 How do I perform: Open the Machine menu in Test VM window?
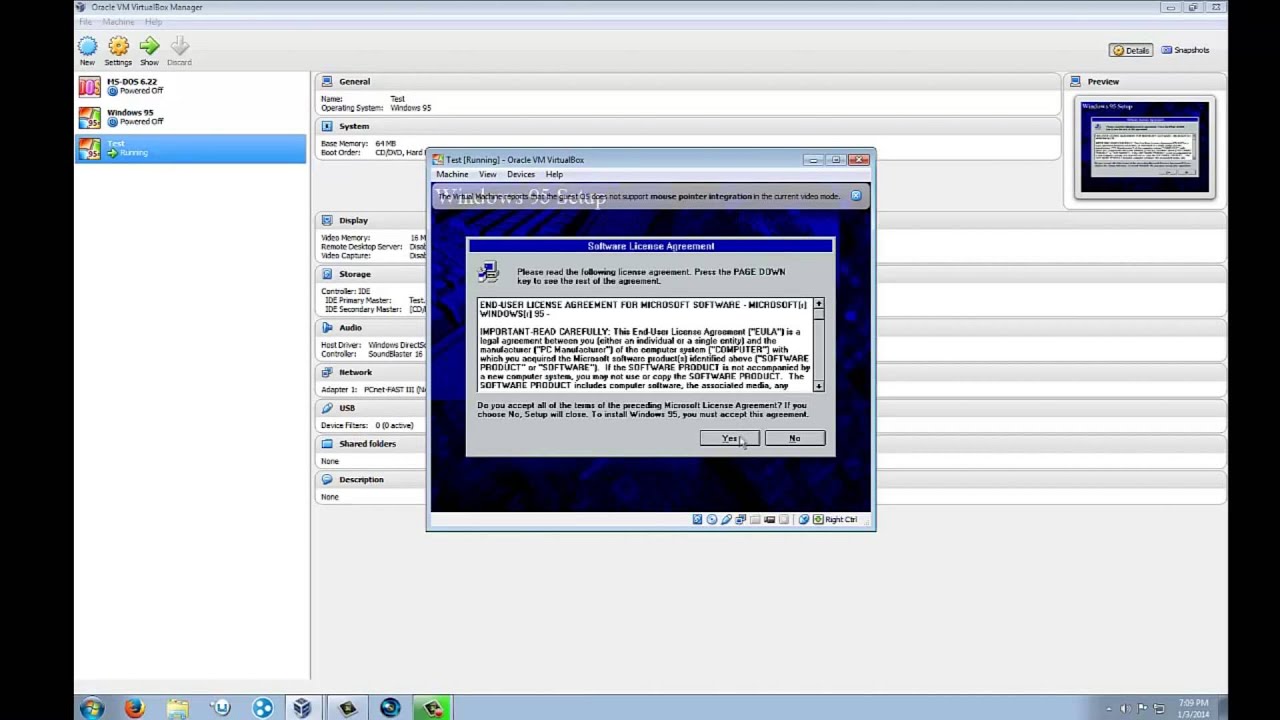click(452, 174)
